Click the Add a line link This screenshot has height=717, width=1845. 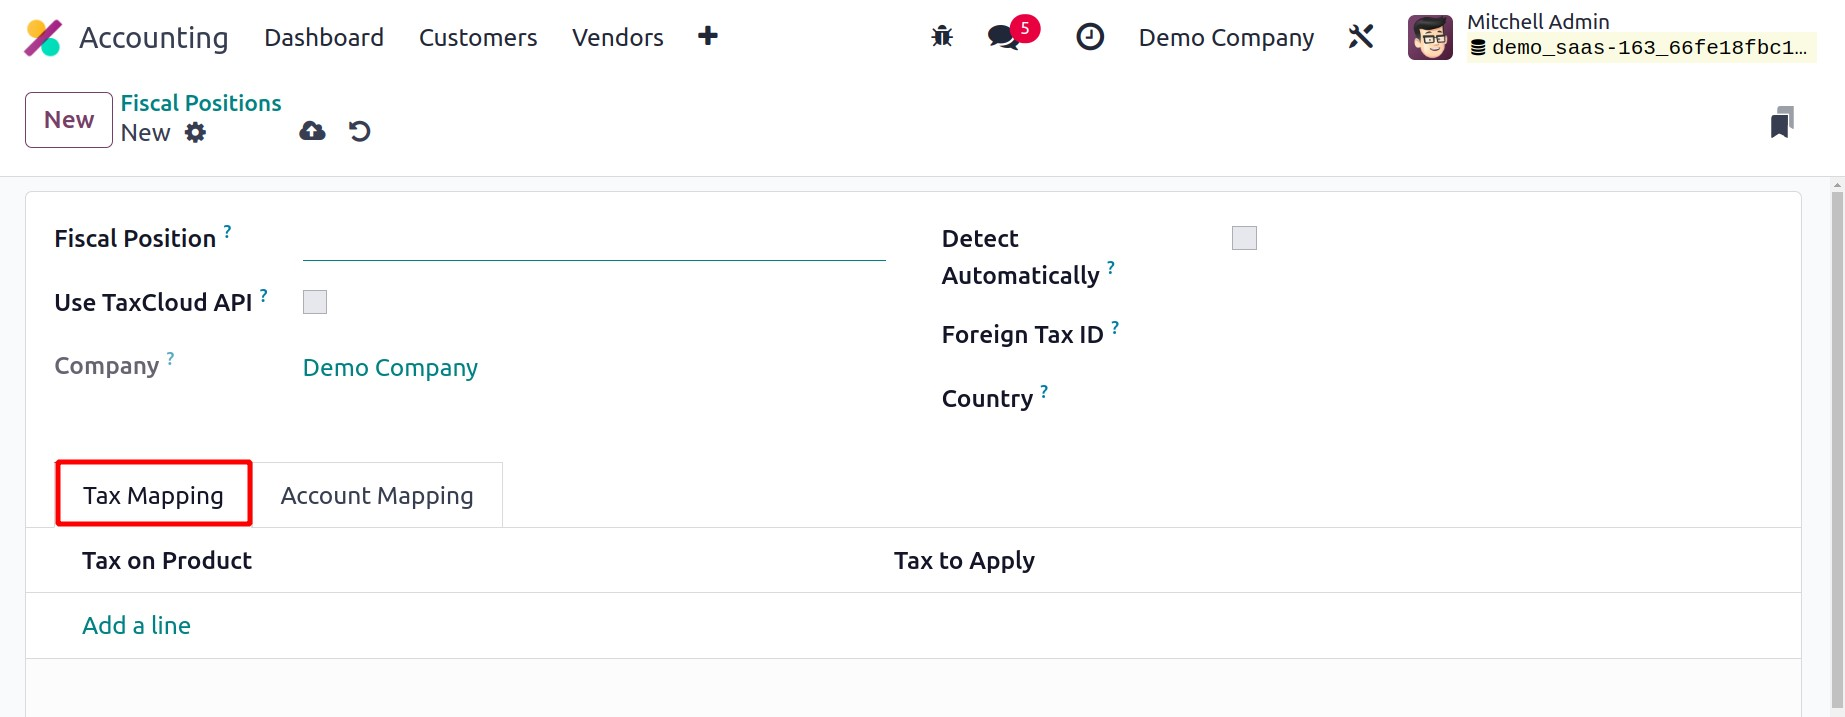[136, 626]
